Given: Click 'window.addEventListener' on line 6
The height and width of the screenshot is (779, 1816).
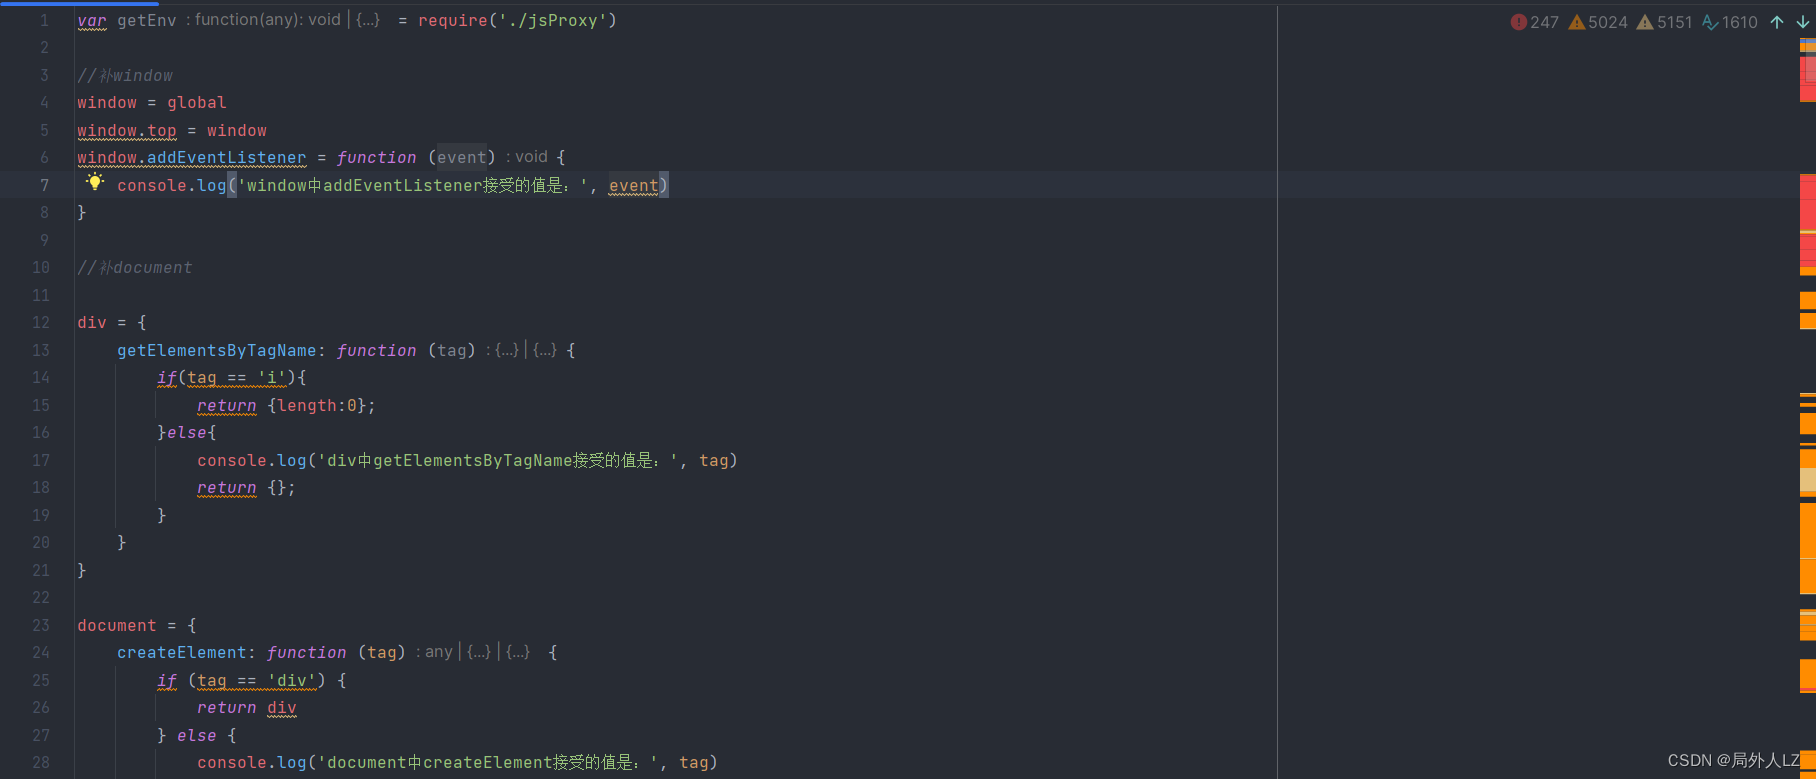Looking at the screenshot, I should tap(192, 157).
